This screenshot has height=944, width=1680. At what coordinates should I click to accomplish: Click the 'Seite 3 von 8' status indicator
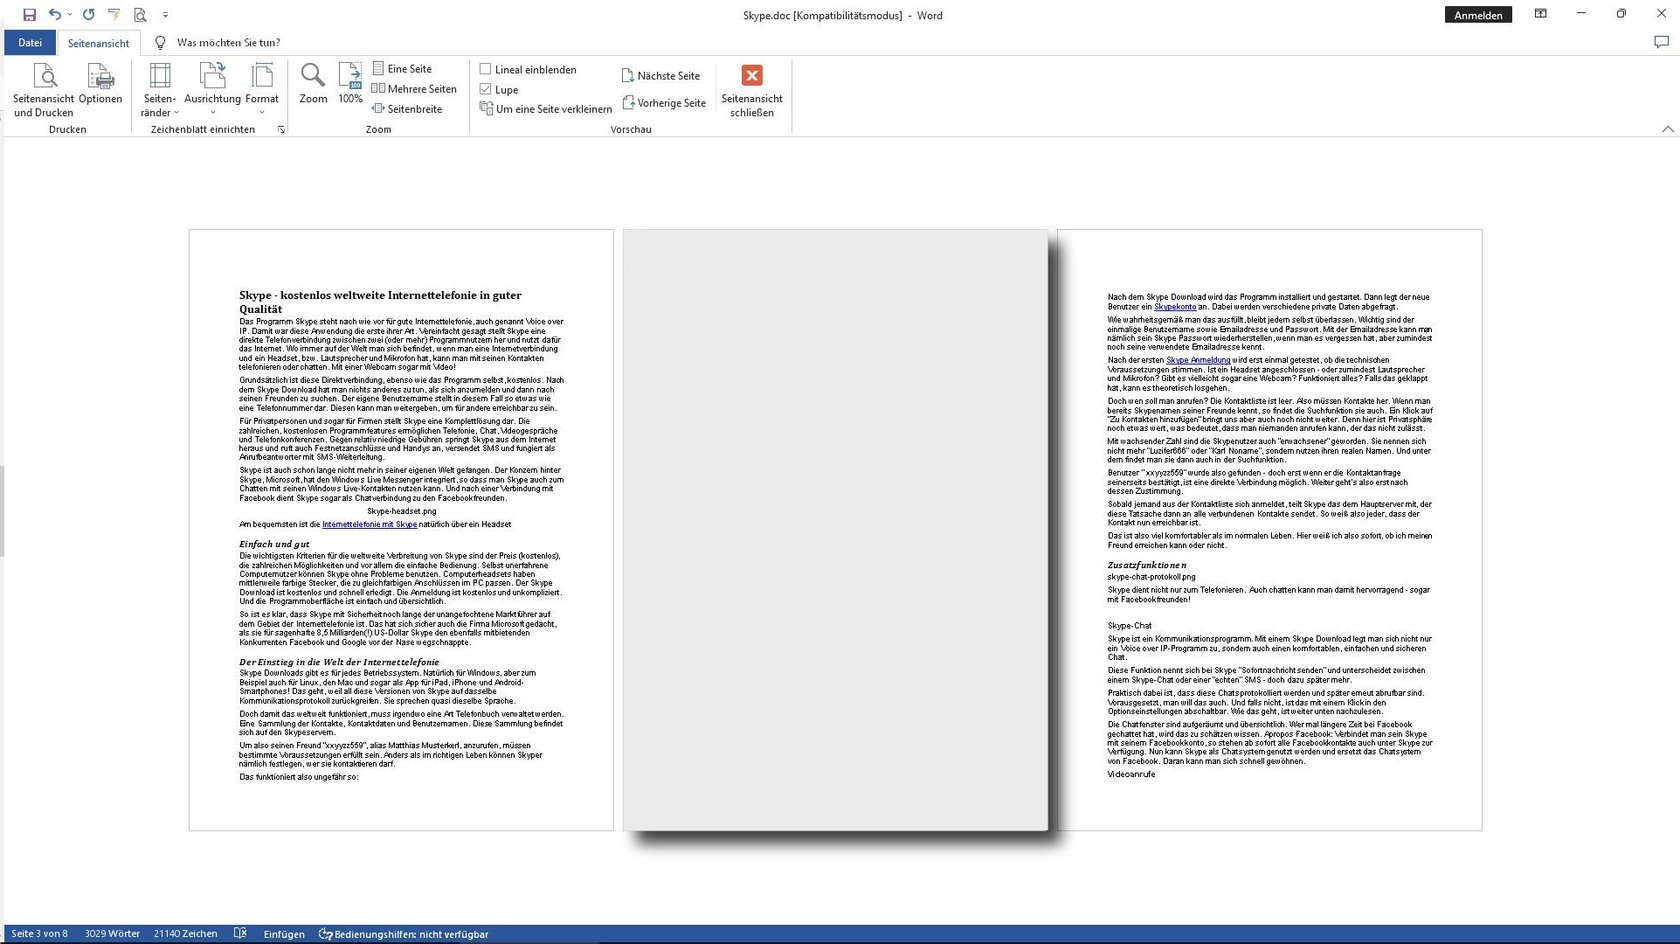tap(40, 934)
